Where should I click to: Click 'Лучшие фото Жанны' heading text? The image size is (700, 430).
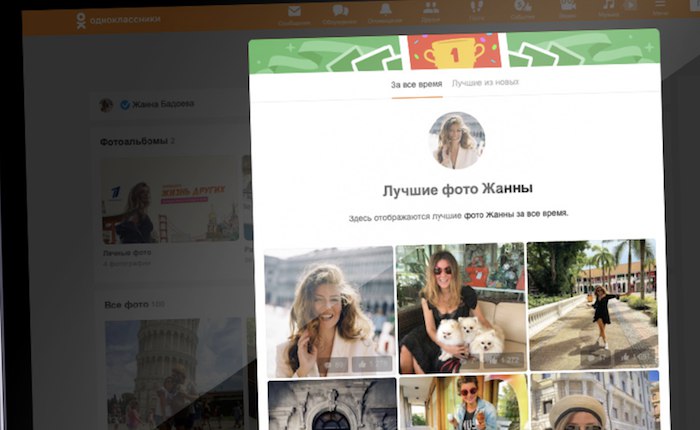(458, 189)
